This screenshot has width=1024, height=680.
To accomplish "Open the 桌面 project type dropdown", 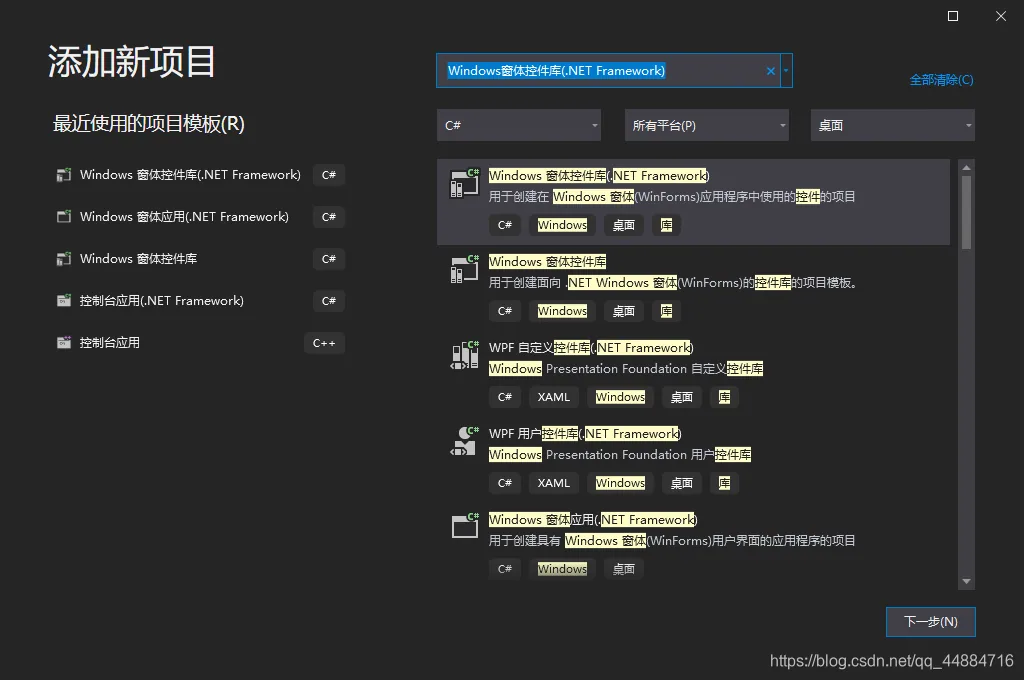I will click(x=893, y=125).
